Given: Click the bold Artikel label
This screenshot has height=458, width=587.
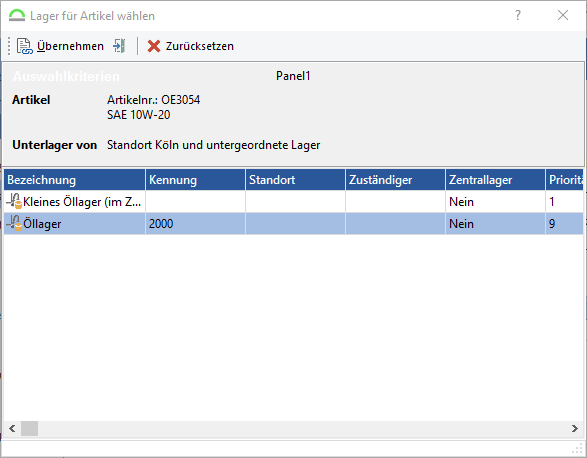Looking at the screenshot, I should [x=31, y=100].
